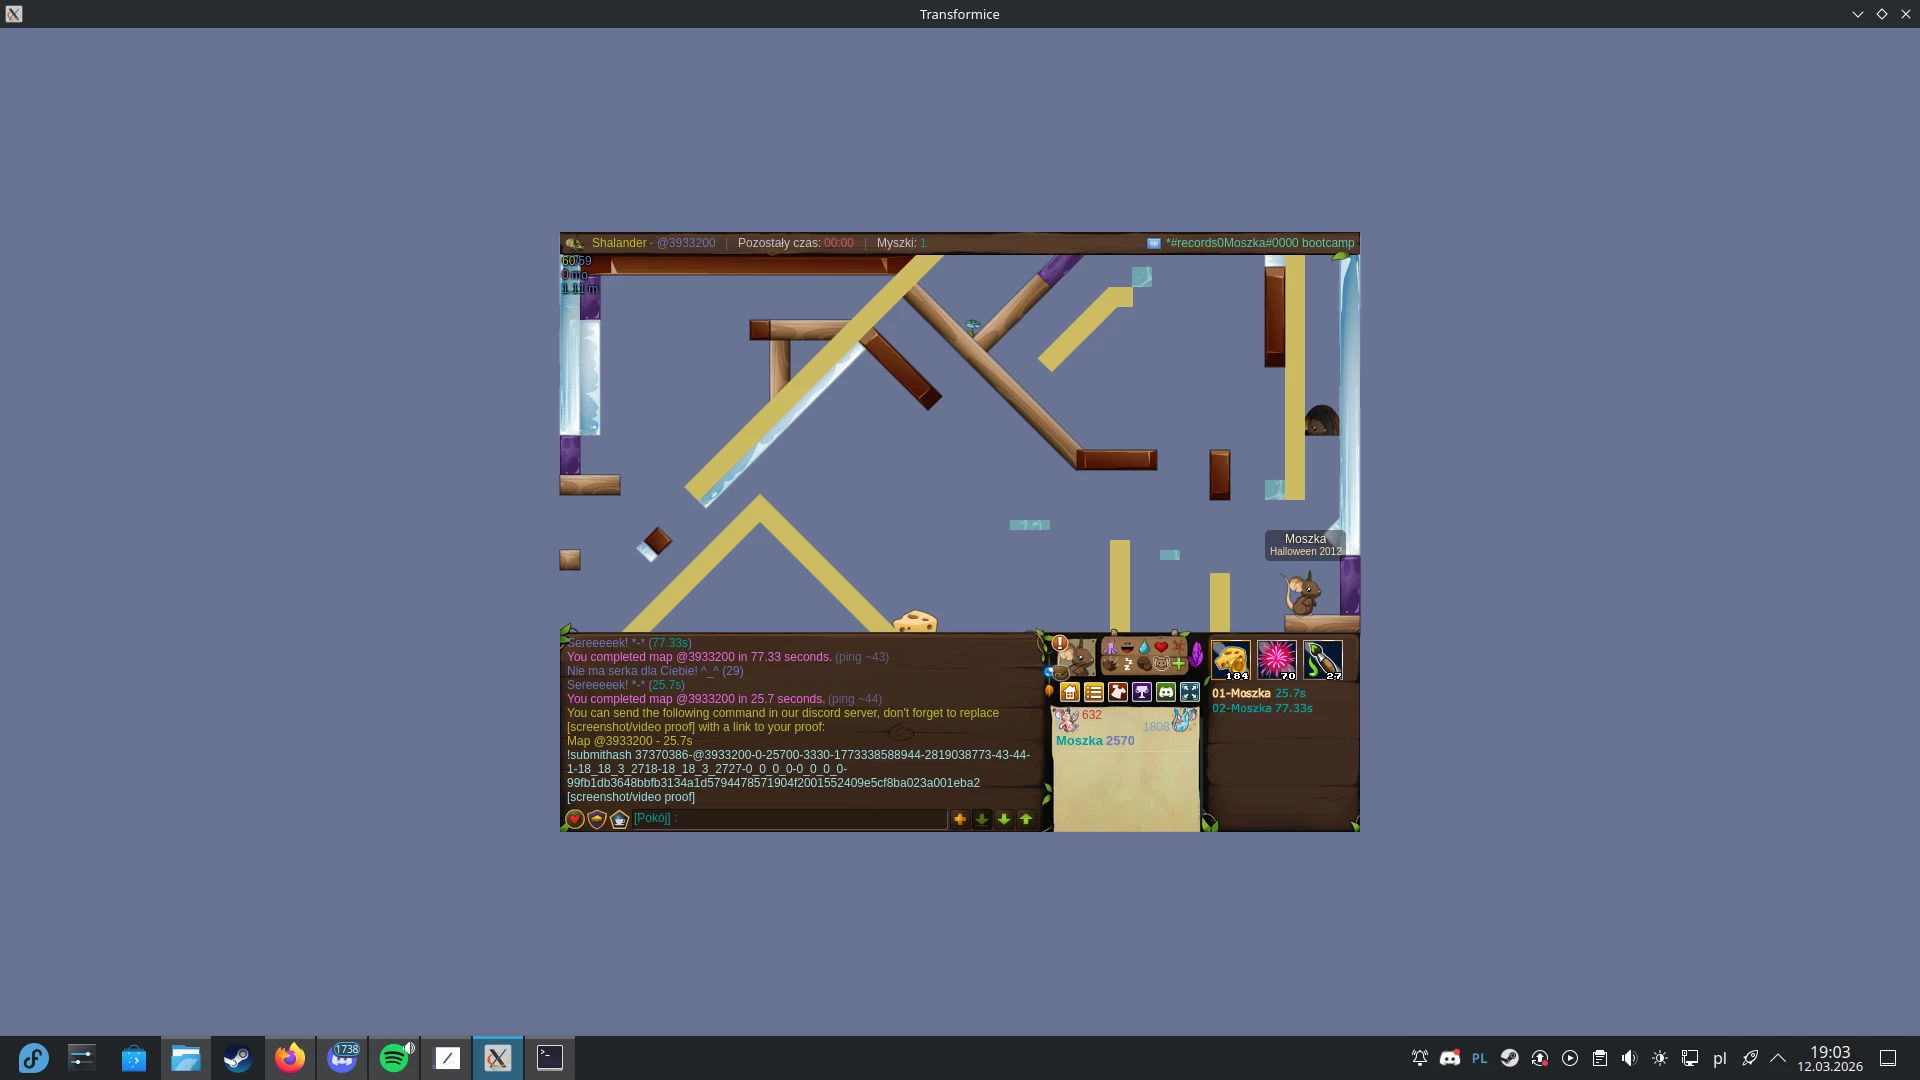This screenshot has width=1920, height=1080.
Task: Use the facepalm emote
Action: (x=1144, y=664)
